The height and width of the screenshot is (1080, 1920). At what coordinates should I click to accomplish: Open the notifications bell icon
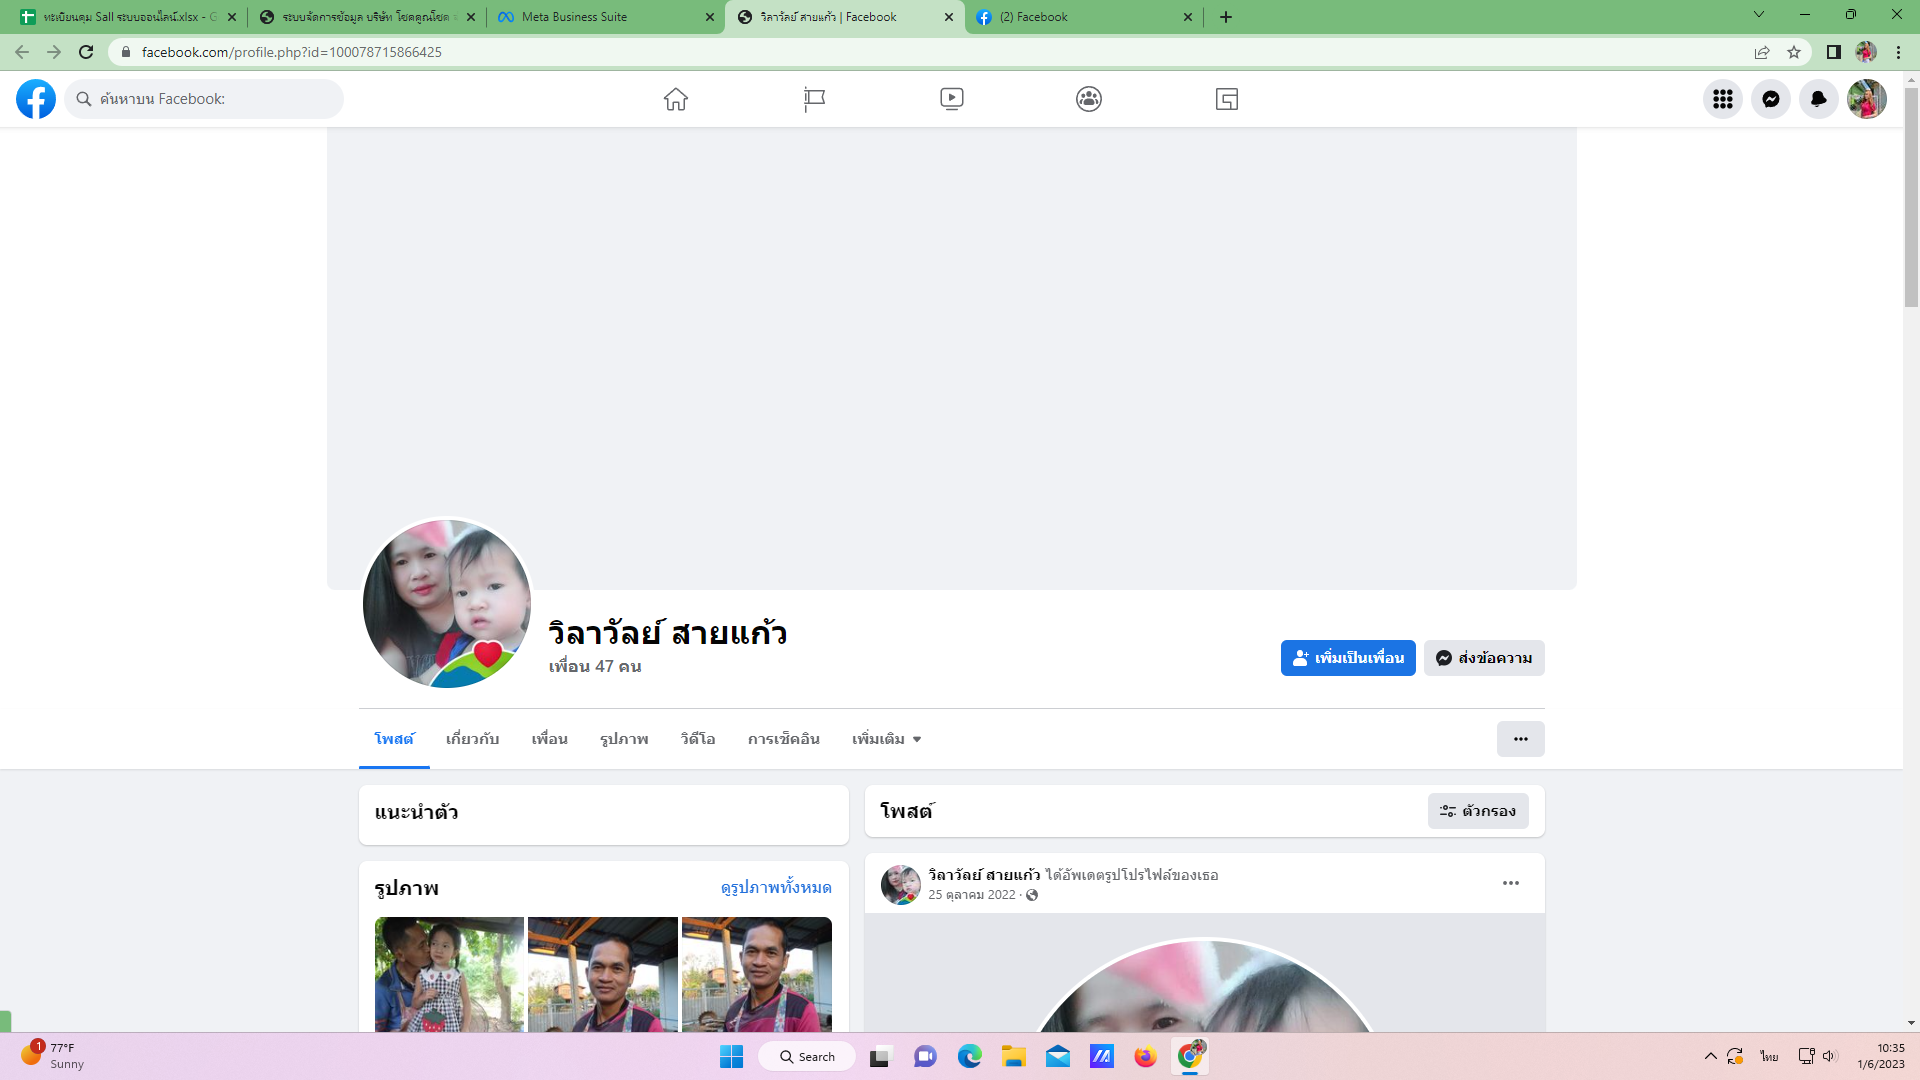(1818, 99)
